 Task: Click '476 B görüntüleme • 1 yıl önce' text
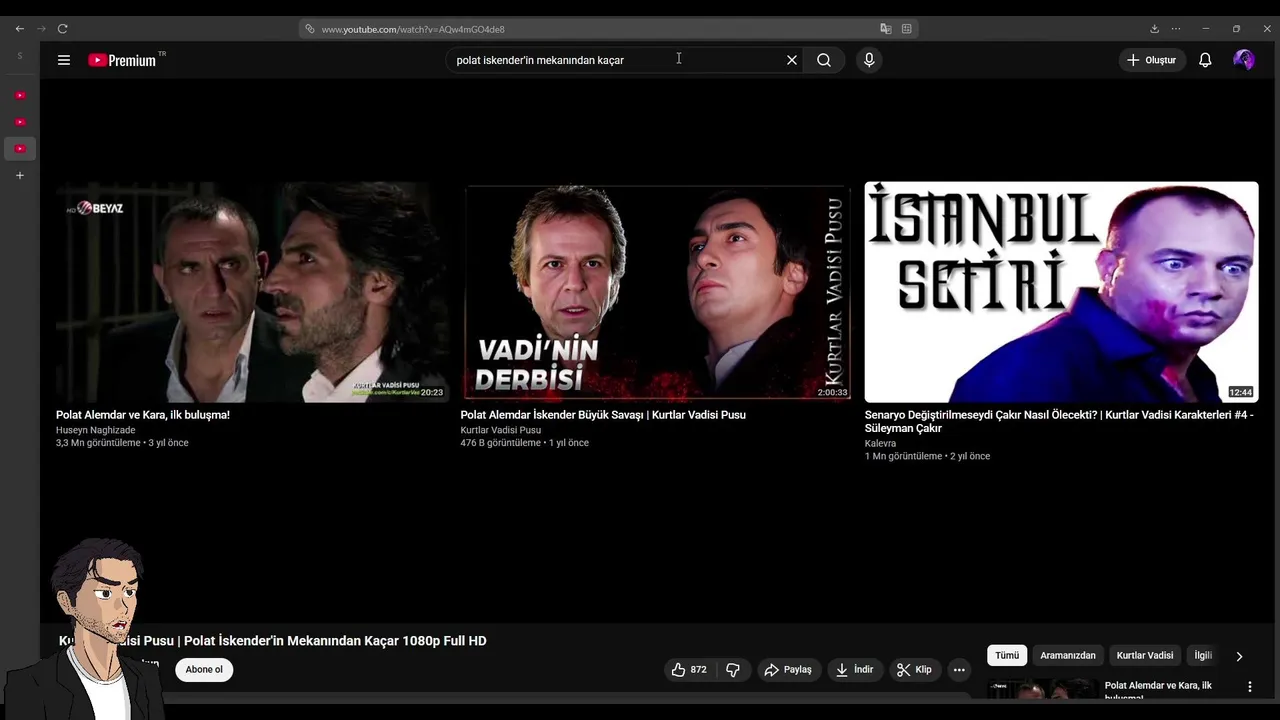tap(525, 443)
